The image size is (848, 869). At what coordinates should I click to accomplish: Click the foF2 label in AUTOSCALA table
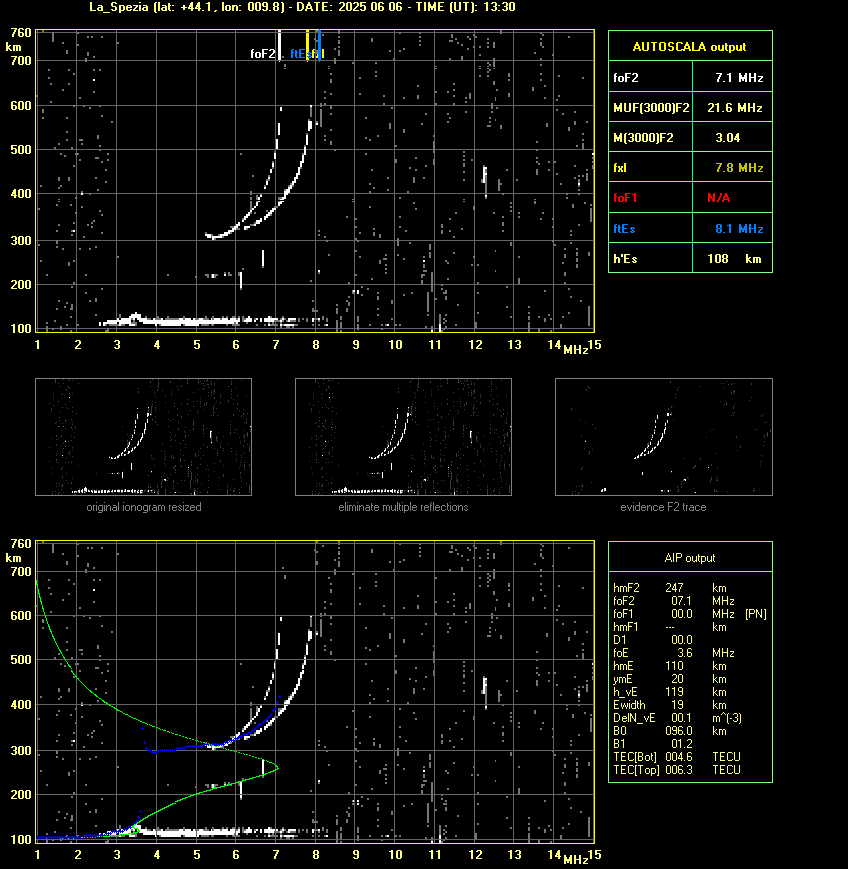pyautogui.click(x=626, y=78)
